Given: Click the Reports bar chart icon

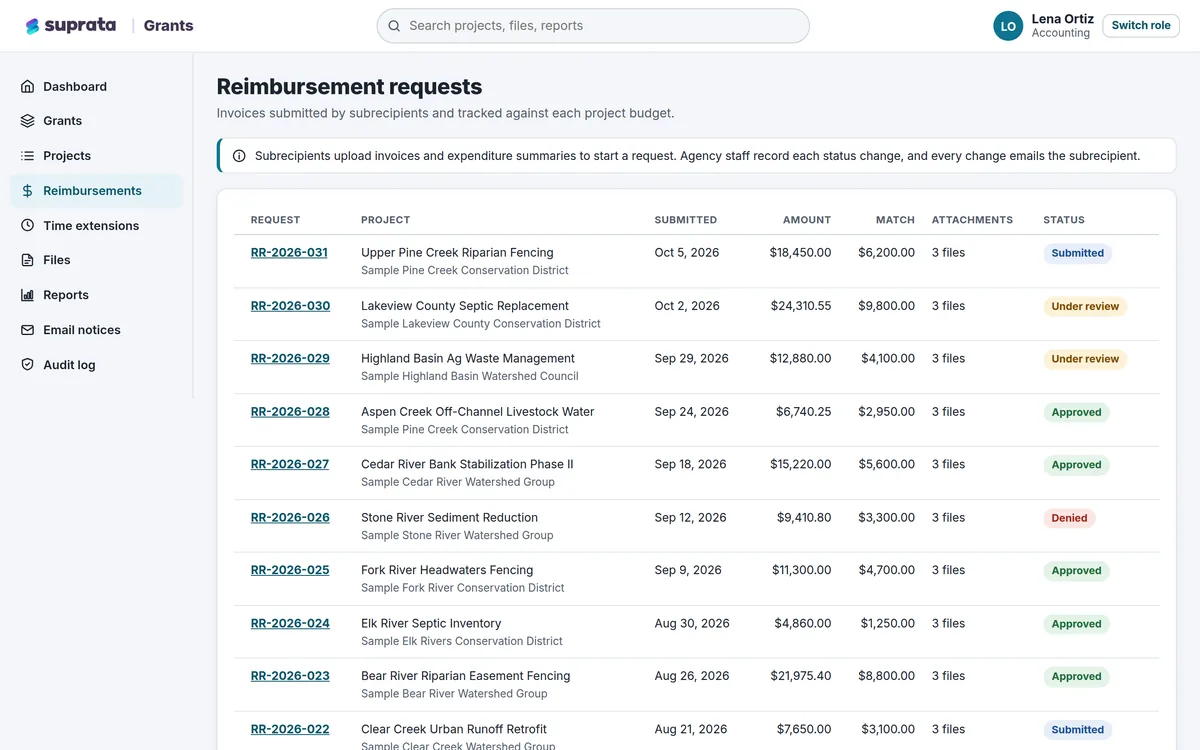Looking at the screenshot, I should pyautogui.click(x=28, y=295).
